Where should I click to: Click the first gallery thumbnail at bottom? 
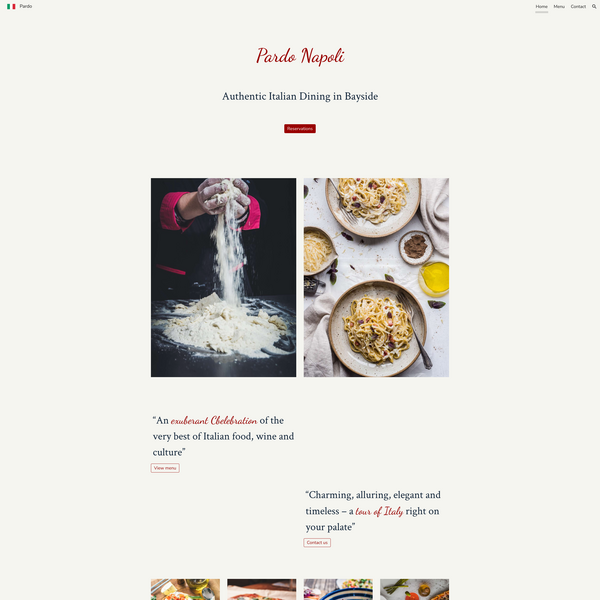pos(185,589)
